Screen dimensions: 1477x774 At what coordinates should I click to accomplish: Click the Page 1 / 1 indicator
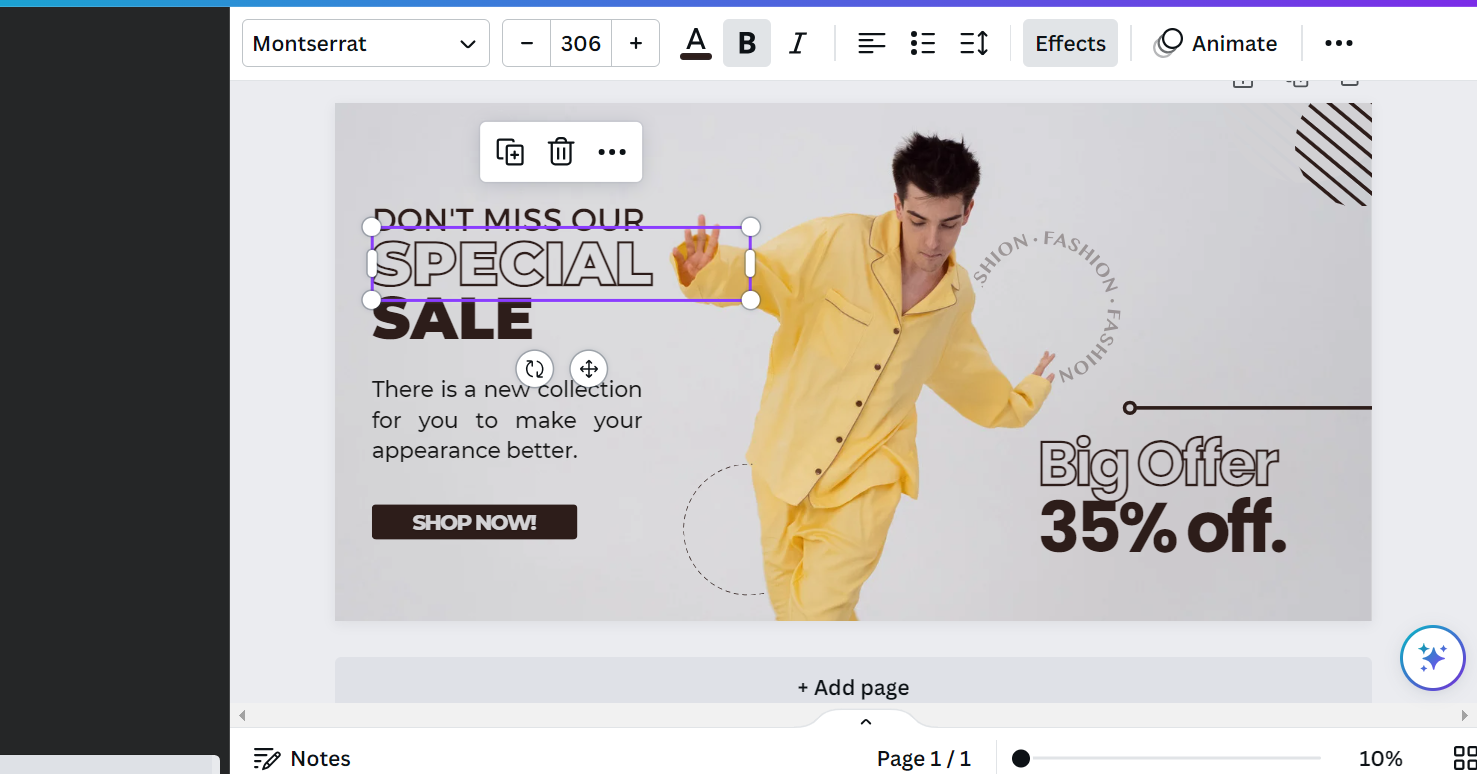[x=923, y=758]
